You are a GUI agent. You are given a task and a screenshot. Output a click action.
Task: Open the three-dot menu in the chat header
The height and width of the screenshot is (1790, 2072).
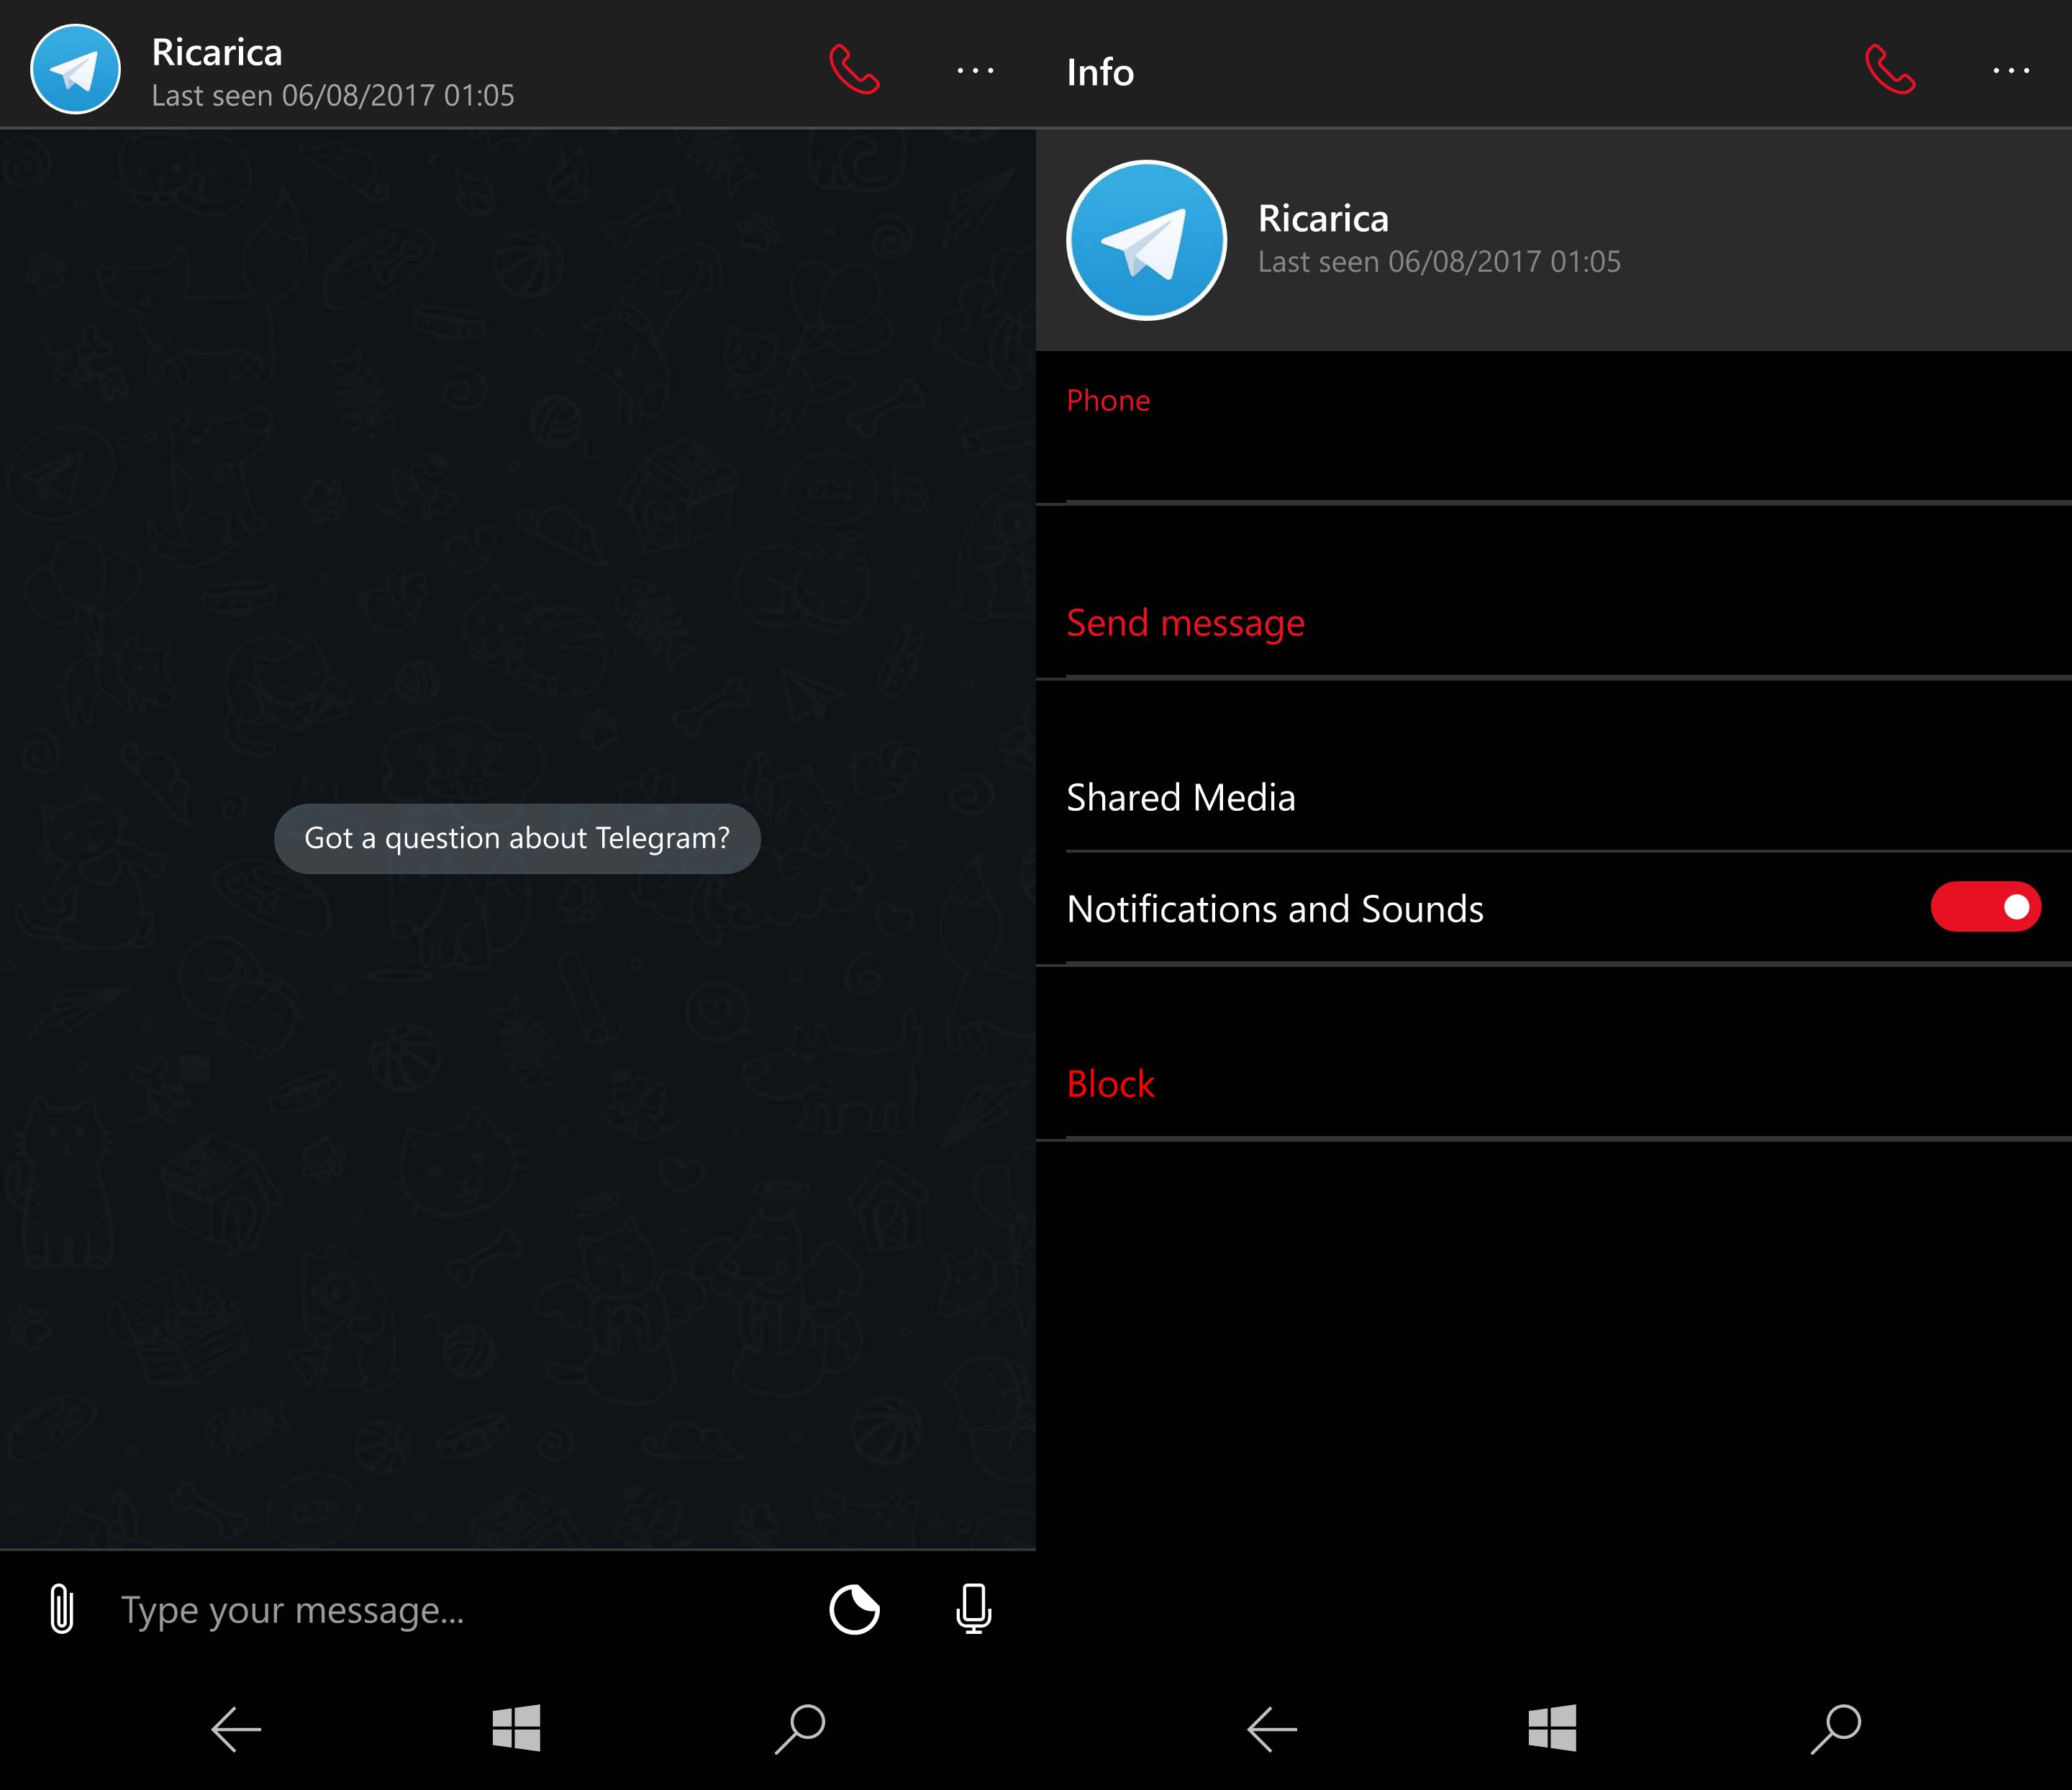975,70
